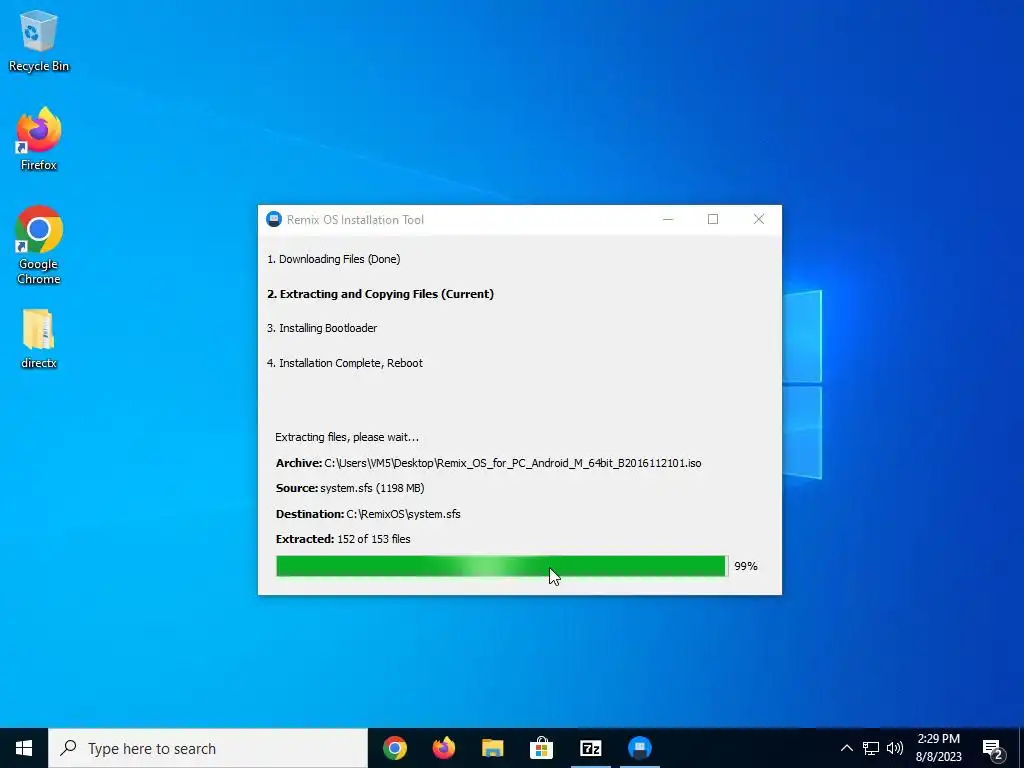Select the Google Chrome desktop shortcut
This screenshot has height=768, width=1024.
(39, 245)
